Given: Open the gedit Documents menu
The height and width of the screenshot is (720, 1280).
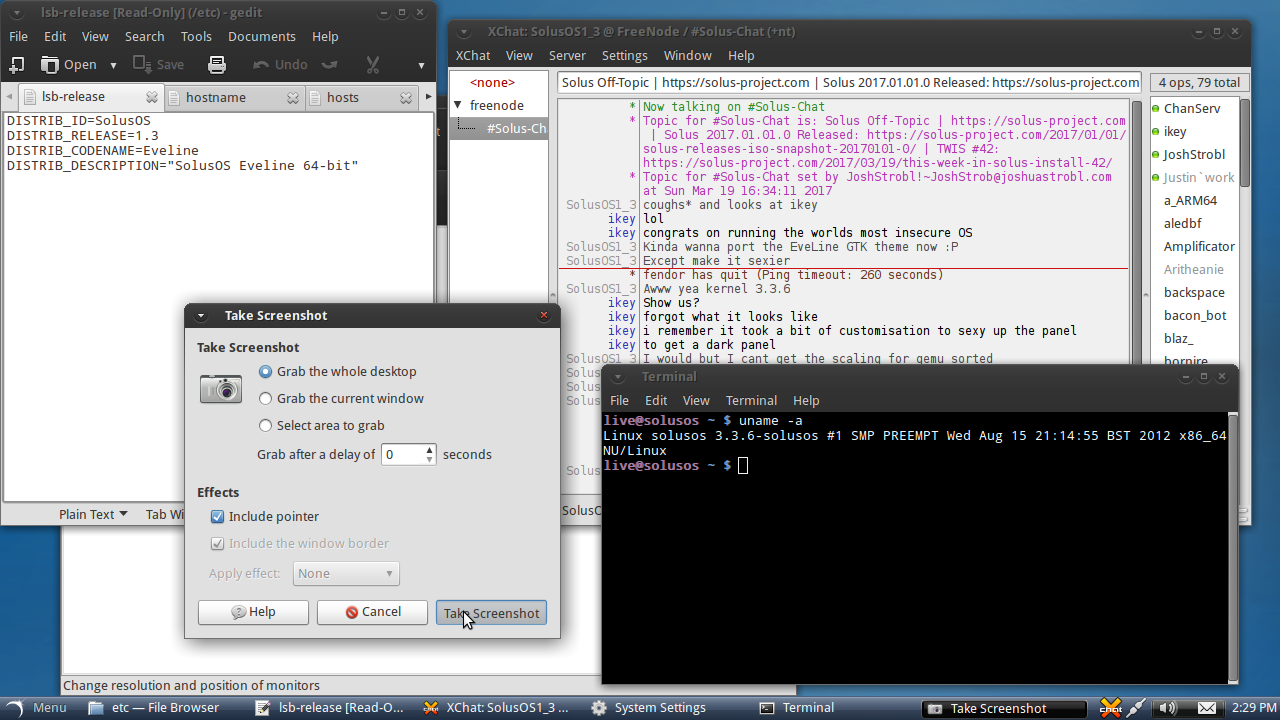Looking at the screenshot, I should tap(262, 36).
